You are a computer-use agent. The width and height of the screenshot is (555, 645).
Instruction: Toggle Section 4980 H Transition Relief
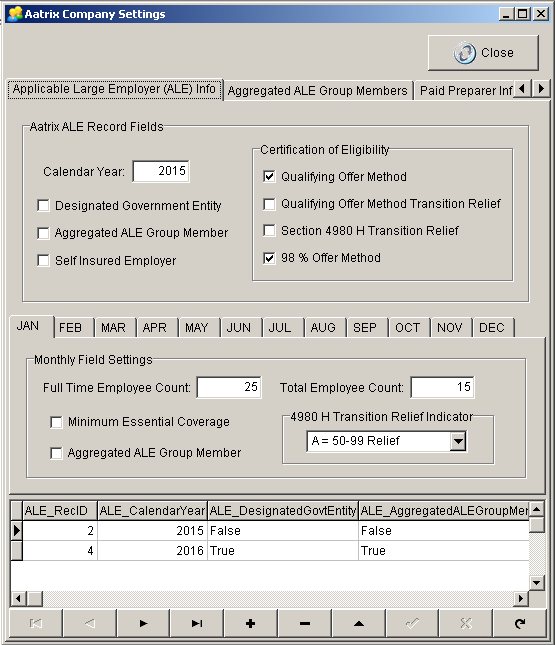[x=269, y=230]
